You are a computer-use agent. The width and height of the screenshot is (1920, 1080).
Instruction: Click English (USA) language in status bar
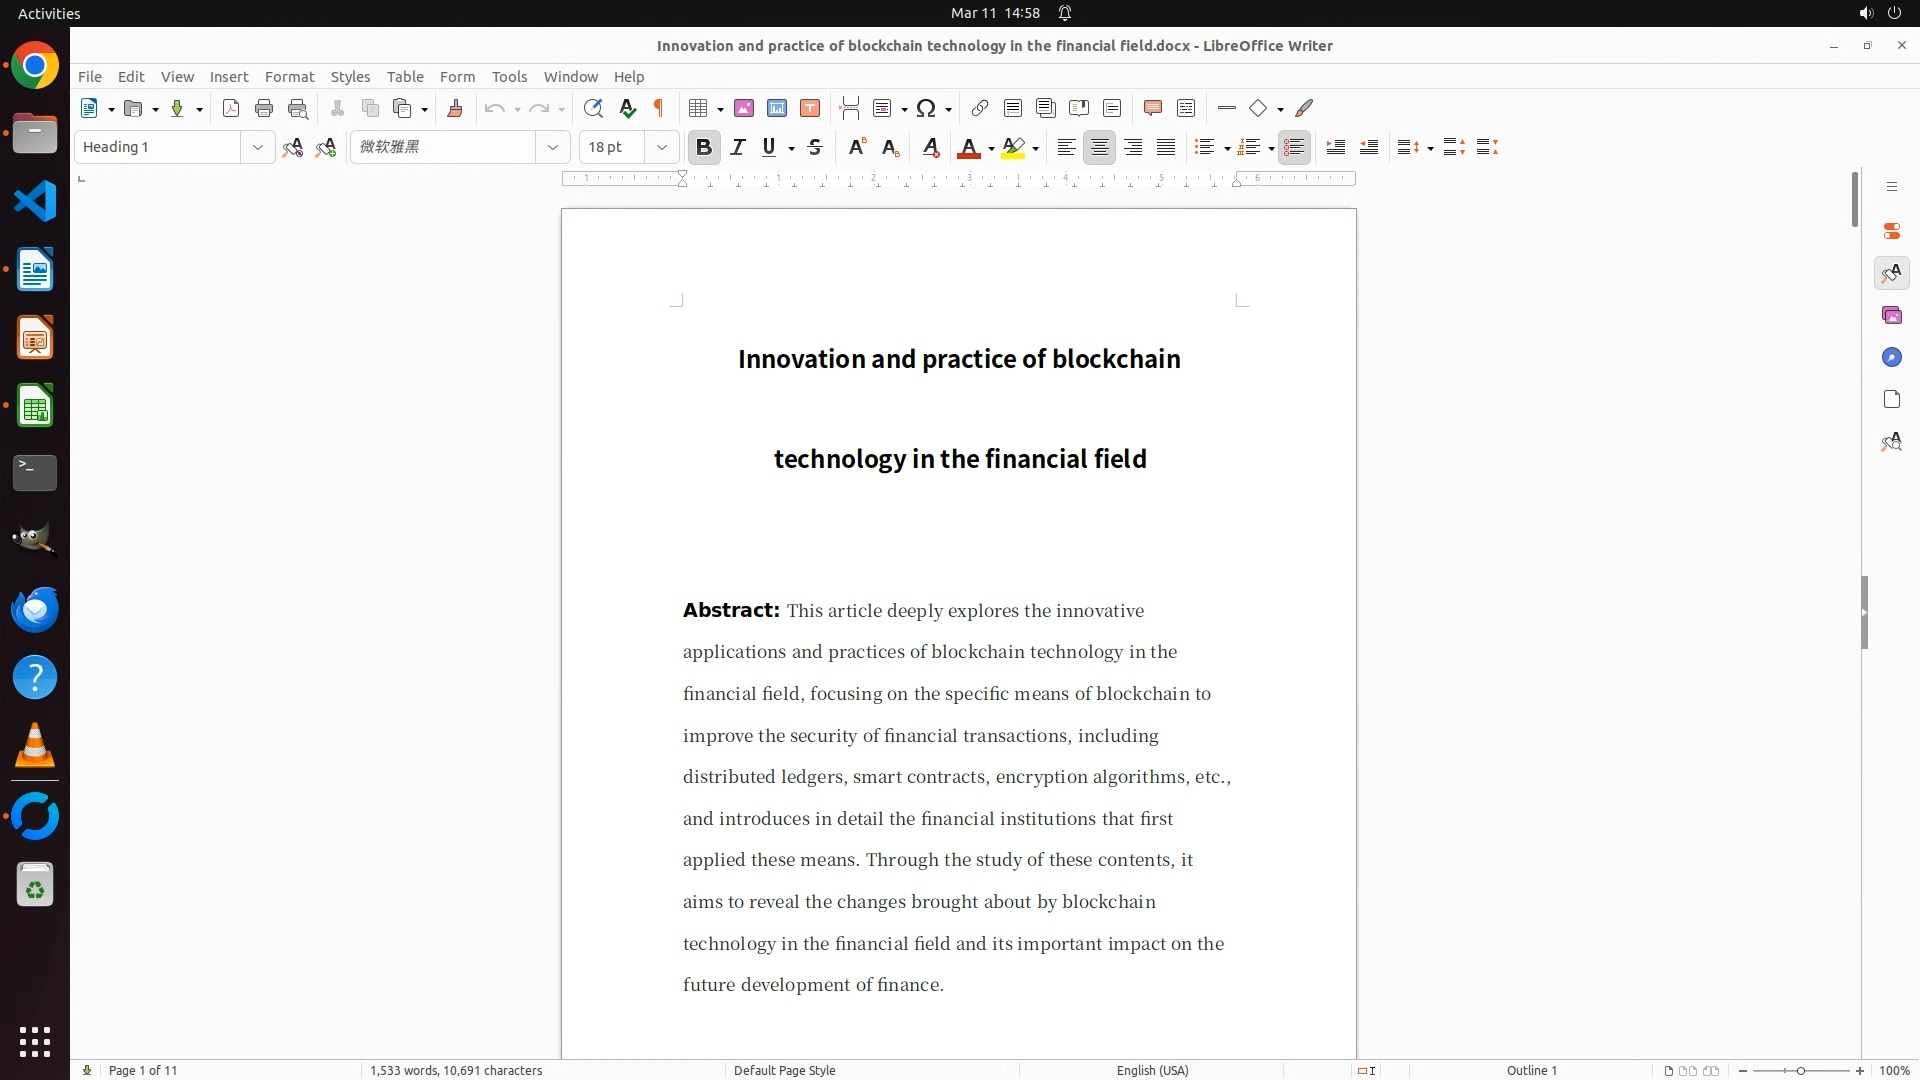(x=1152, y=1070)
